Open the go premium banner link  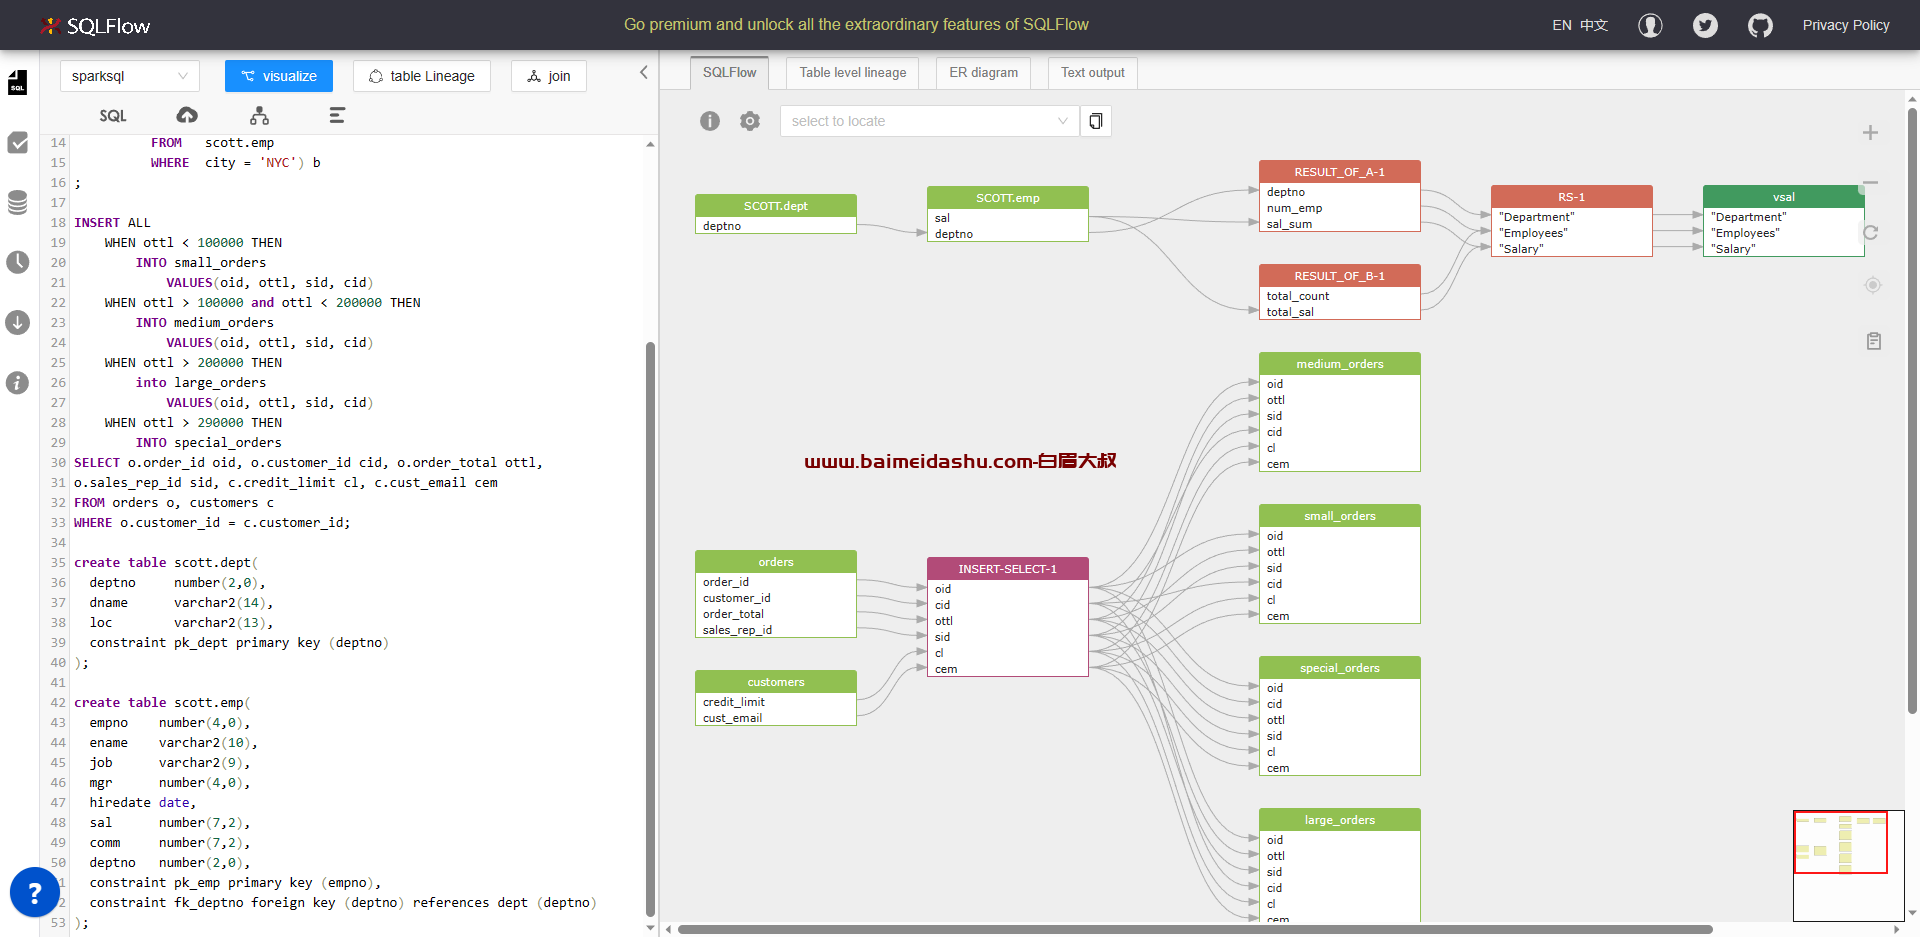point(856,24)
